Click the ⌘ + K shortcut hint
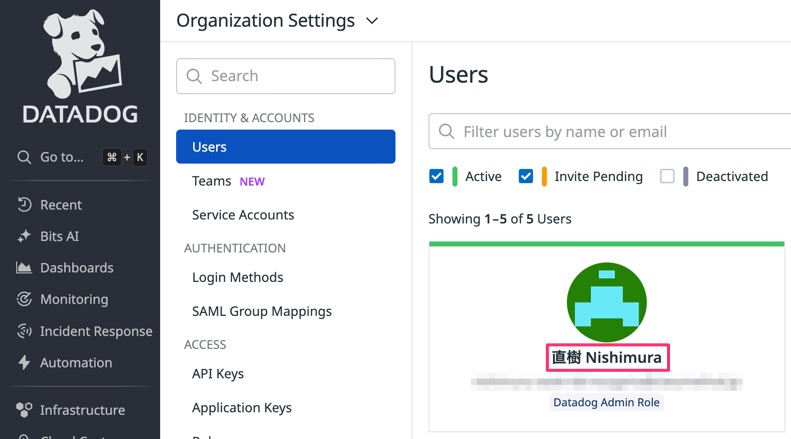791x439 pixels. (x=125, y=157)
